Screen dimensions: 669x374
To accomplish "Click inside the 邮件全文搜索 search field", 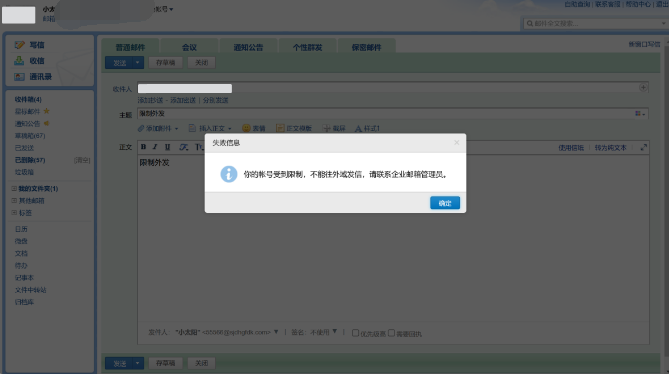I will point(596,23).
